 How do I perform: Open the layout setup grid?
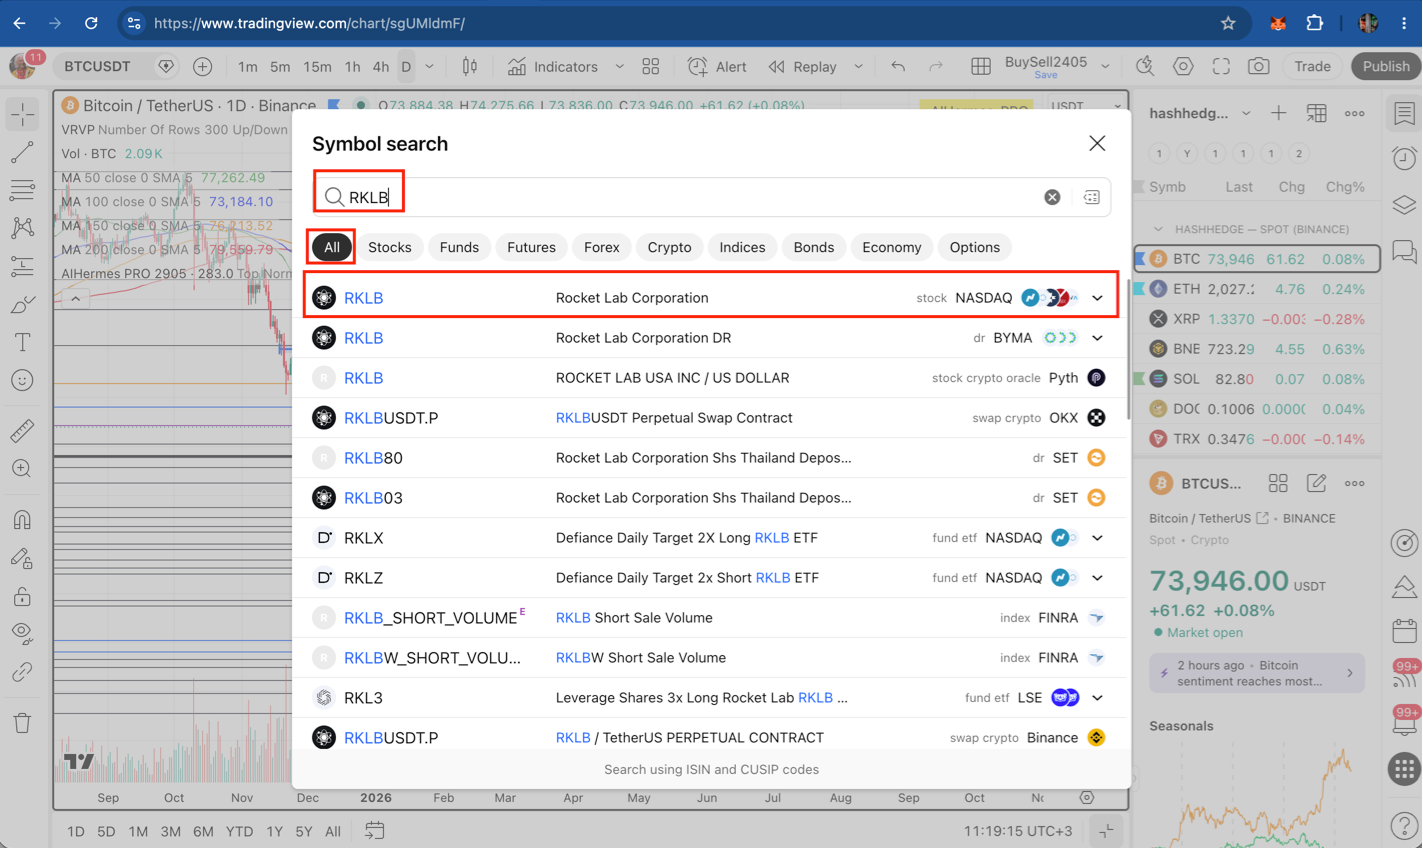[x=981, y=67]
